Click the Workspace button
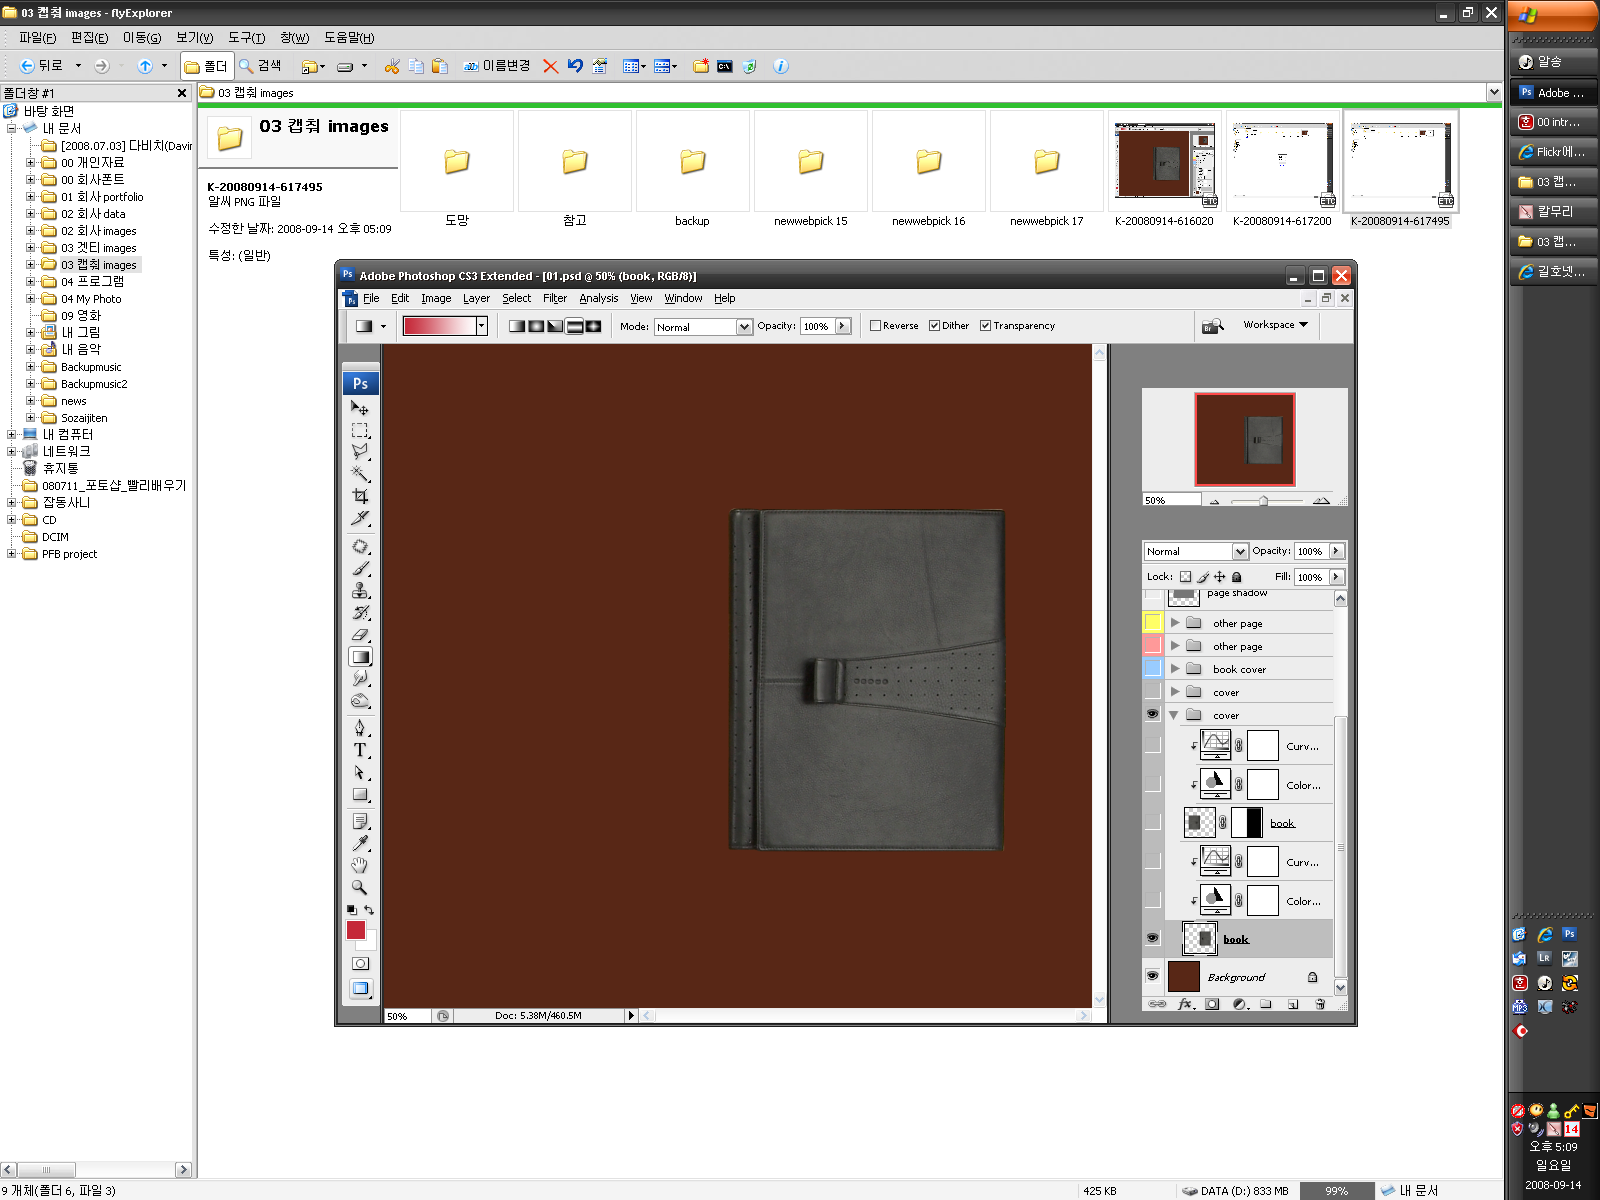 click(x=1275, y=325)
